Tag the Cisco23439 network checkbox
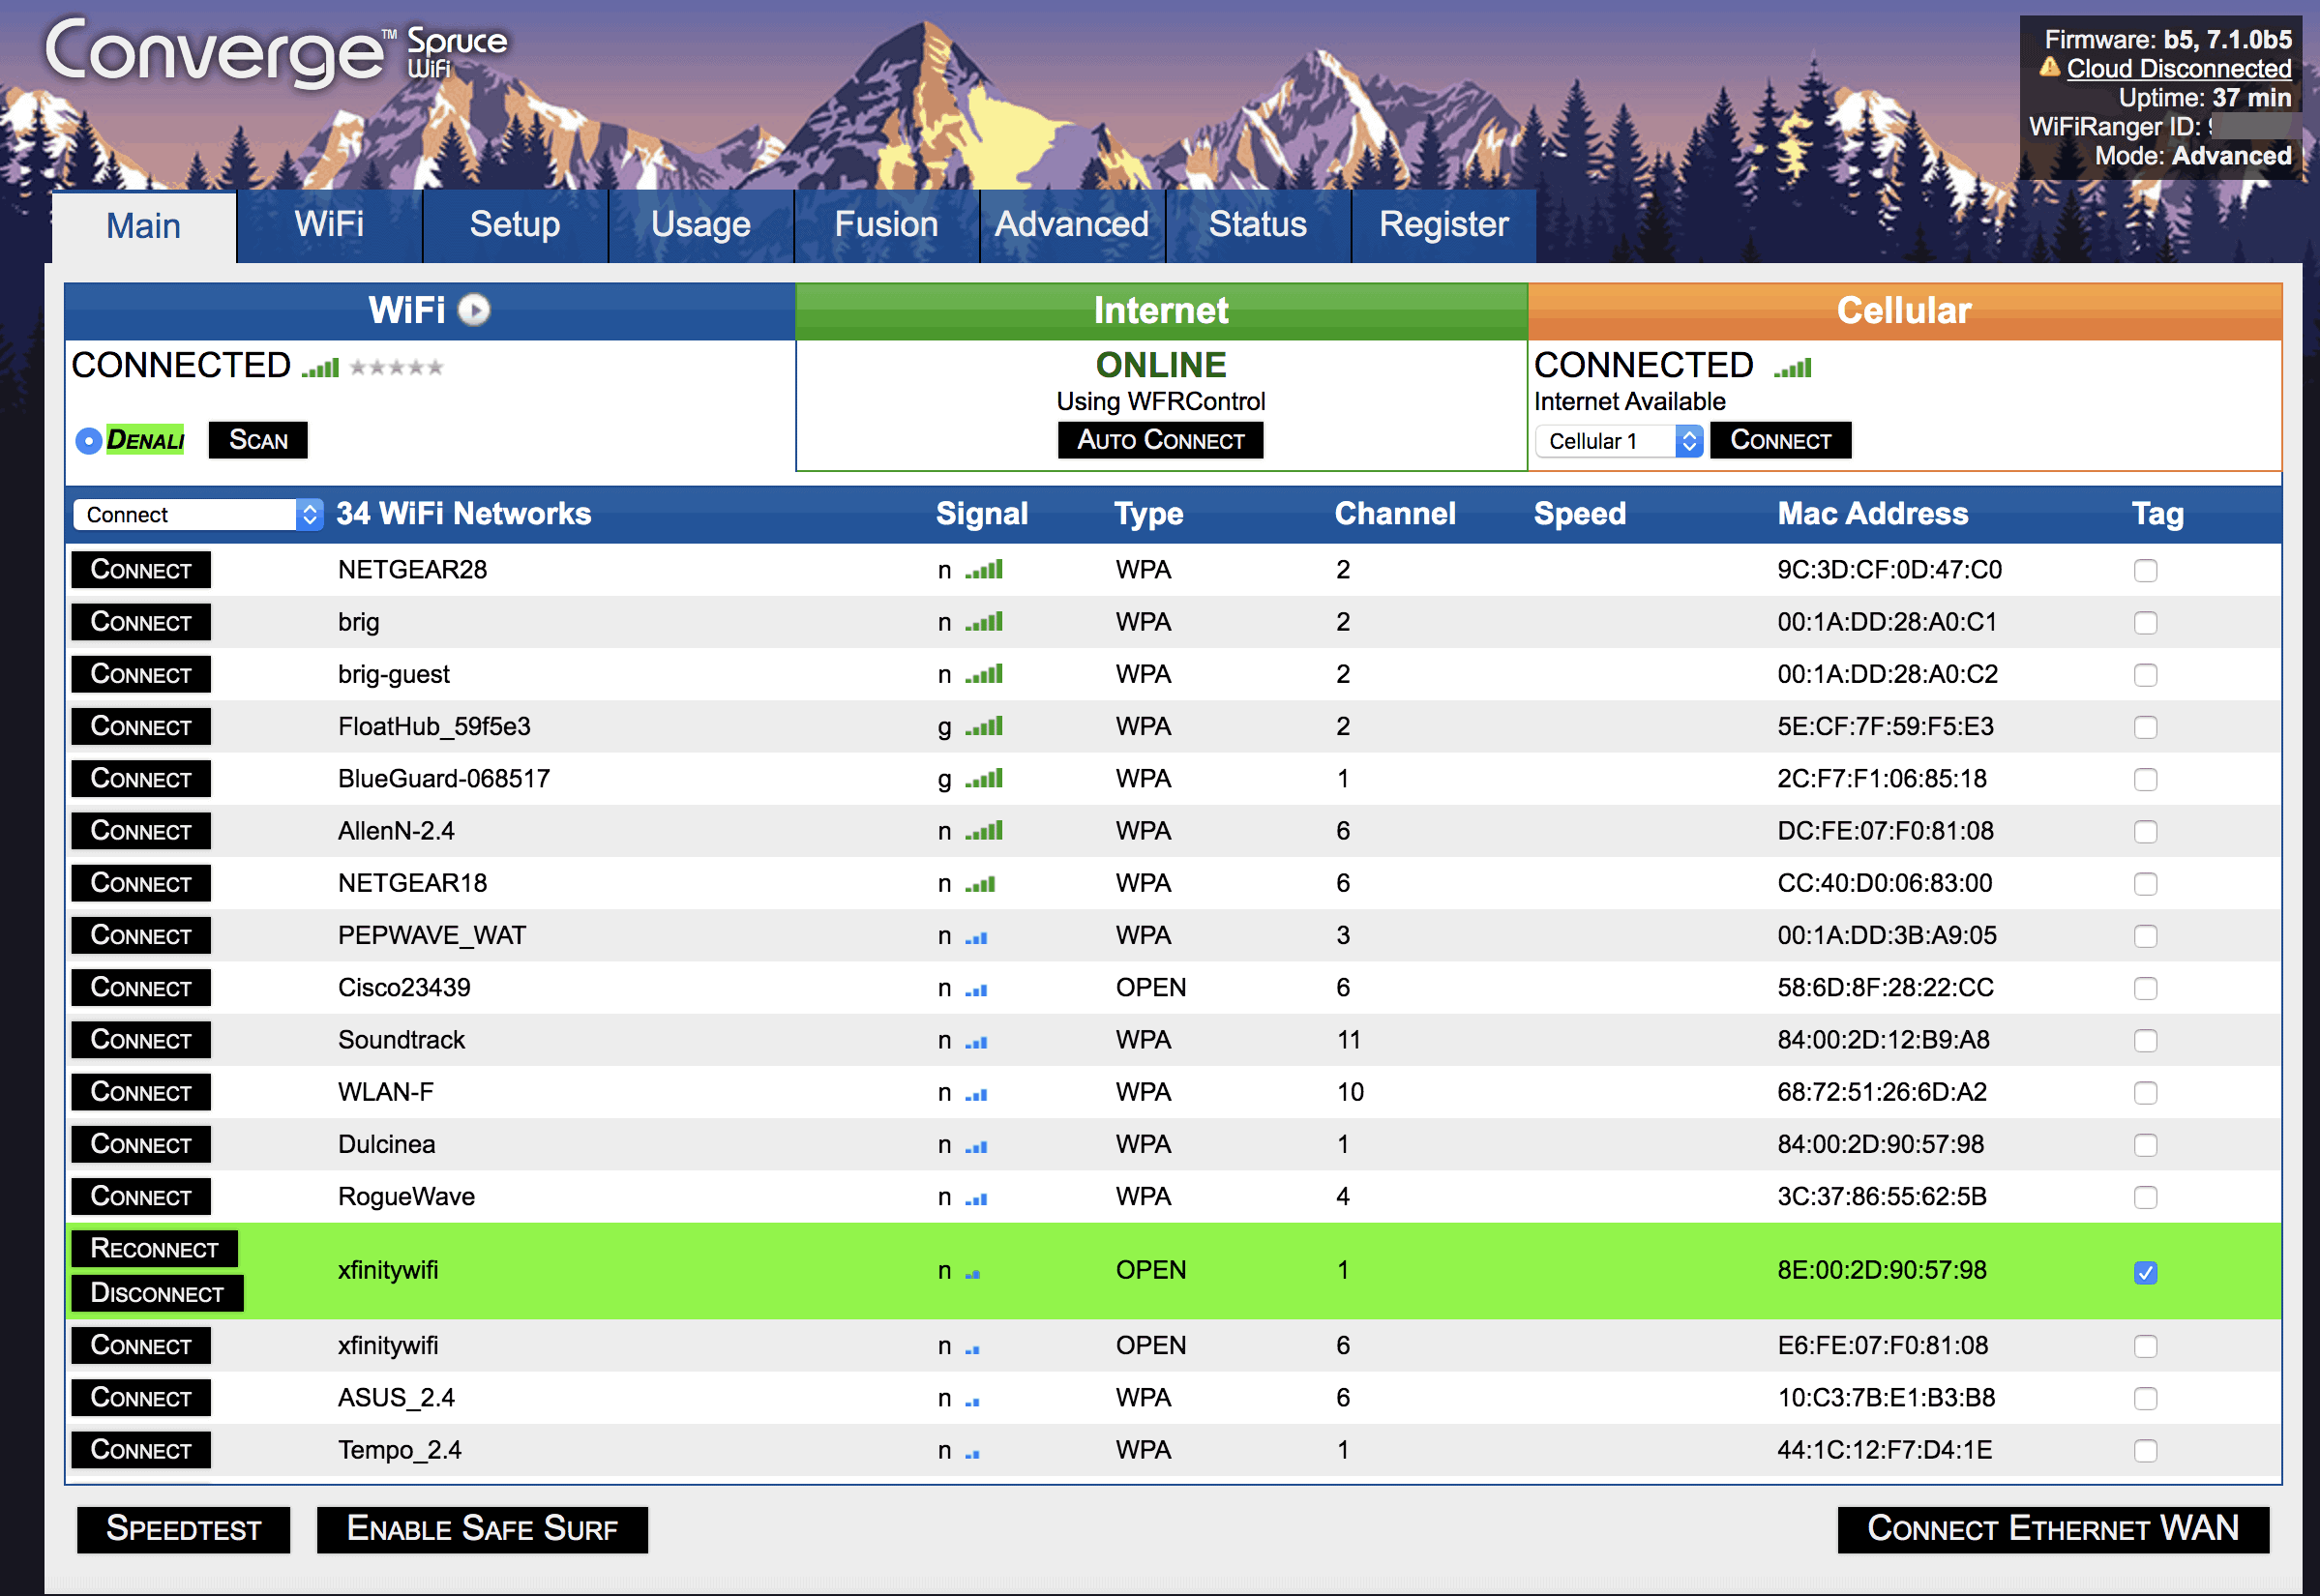 2145,989
